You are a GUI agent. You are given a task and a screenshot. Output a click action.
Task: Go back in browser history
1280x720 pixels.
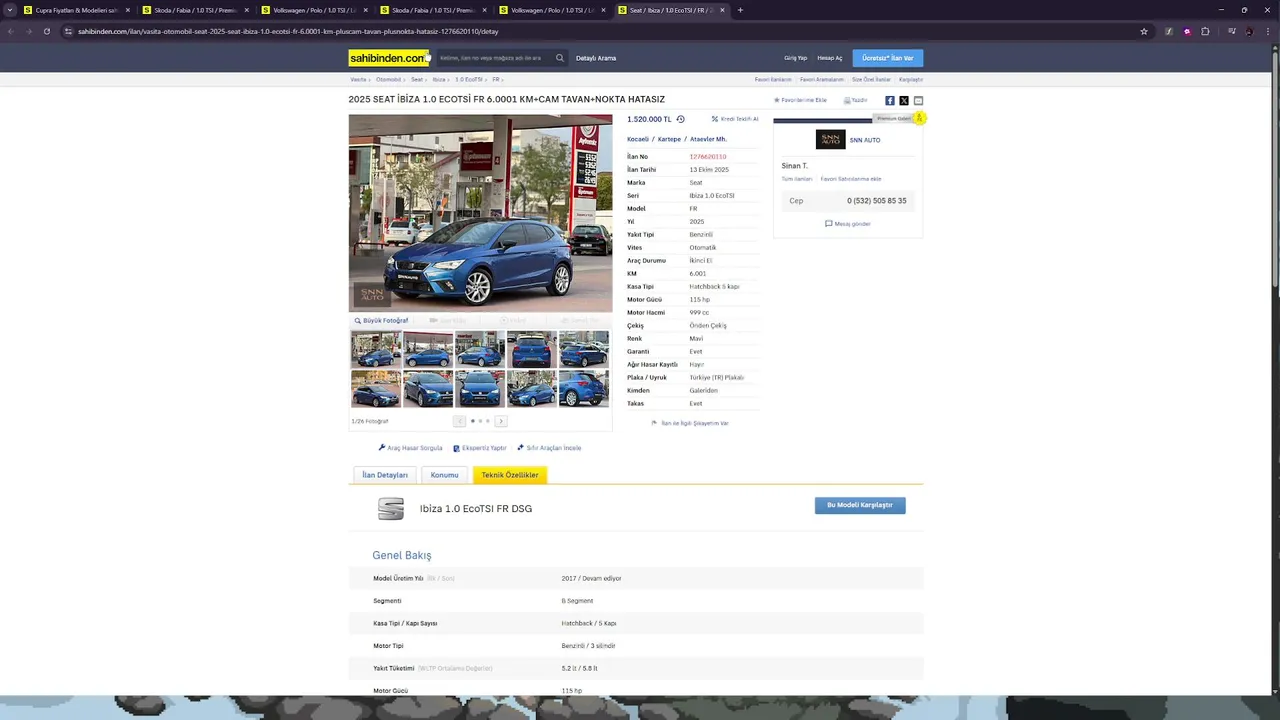pos(10,31)
